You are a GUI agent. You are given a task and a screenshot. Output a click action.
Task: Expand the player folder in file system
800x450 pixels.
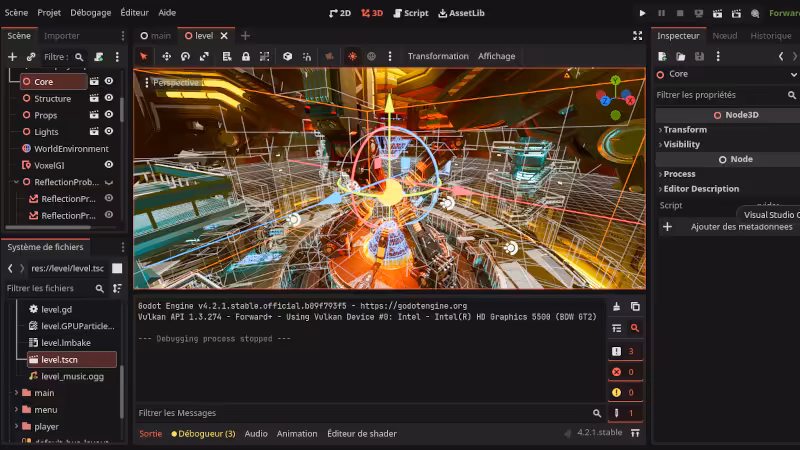pos(16,427)
